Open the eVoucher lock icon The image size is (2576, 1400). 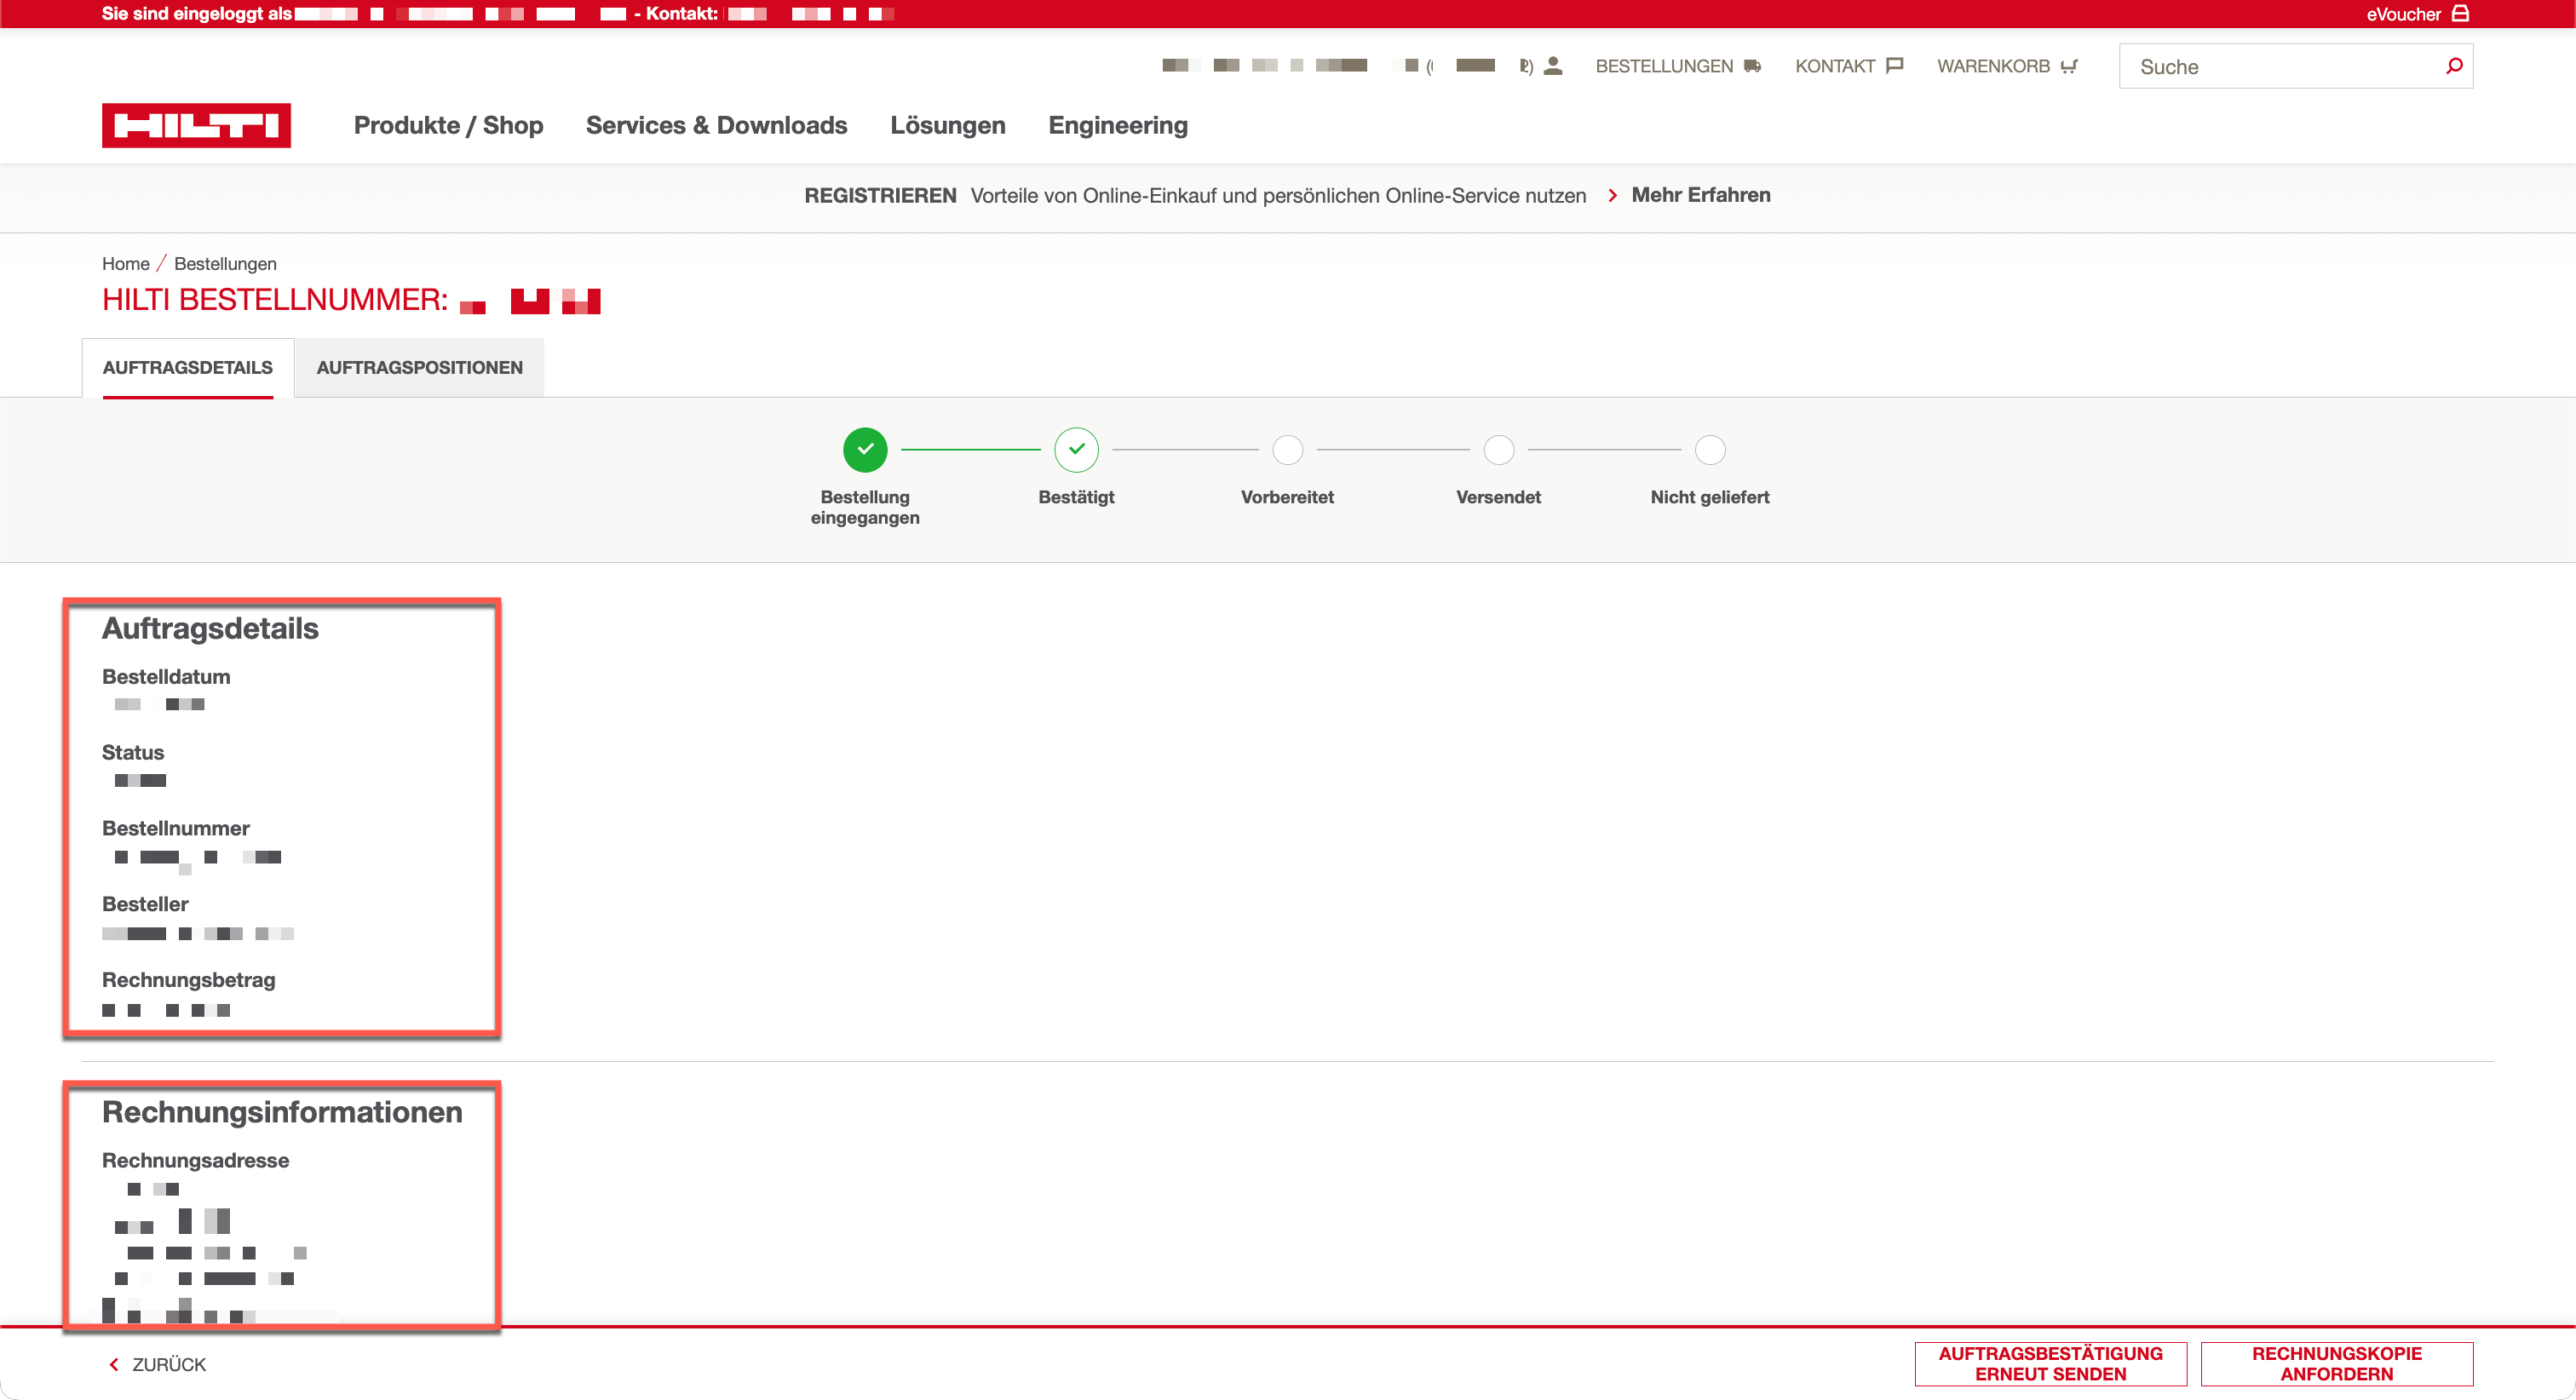[2461, 14]
